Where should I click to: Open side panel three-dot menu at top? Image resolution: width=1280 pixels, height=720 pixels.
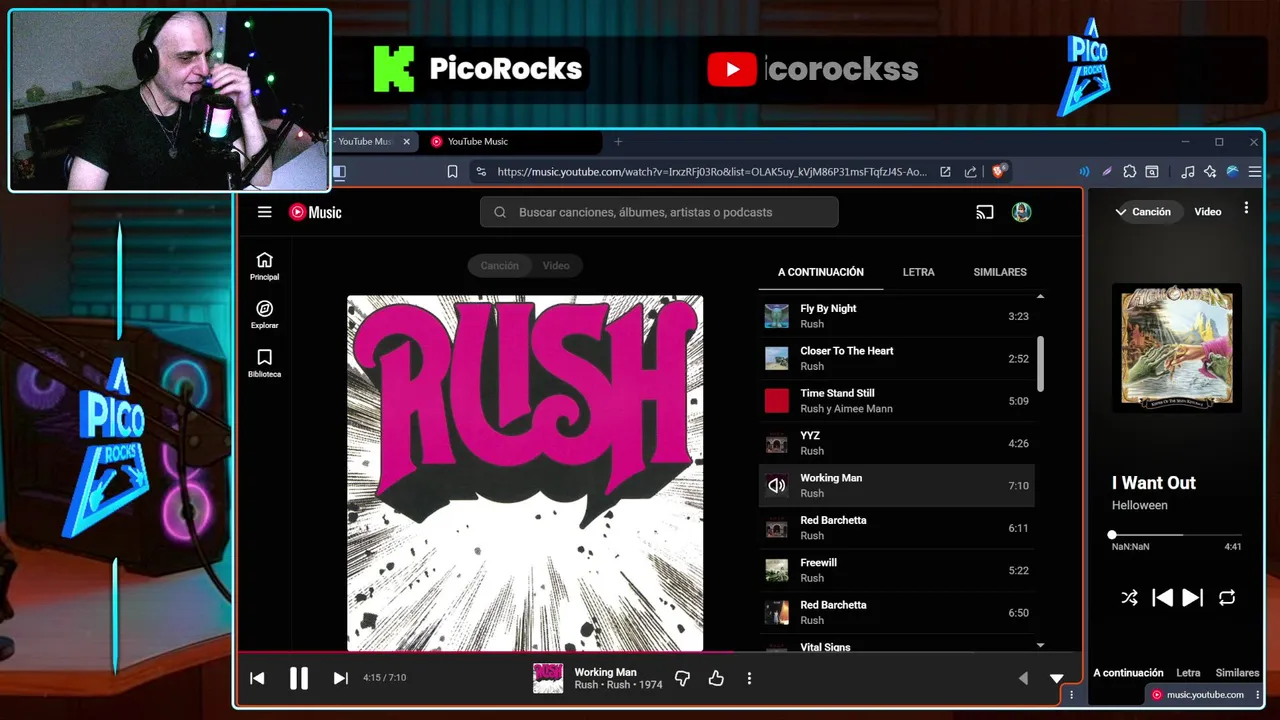click(1246, 208)
